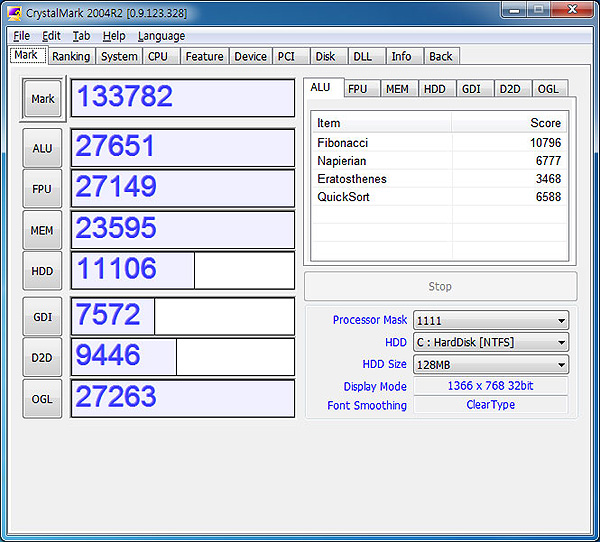The width and height of the screenshot is (600, 542).
Task: Switch to the Back tab
Action: click(442, 56)
